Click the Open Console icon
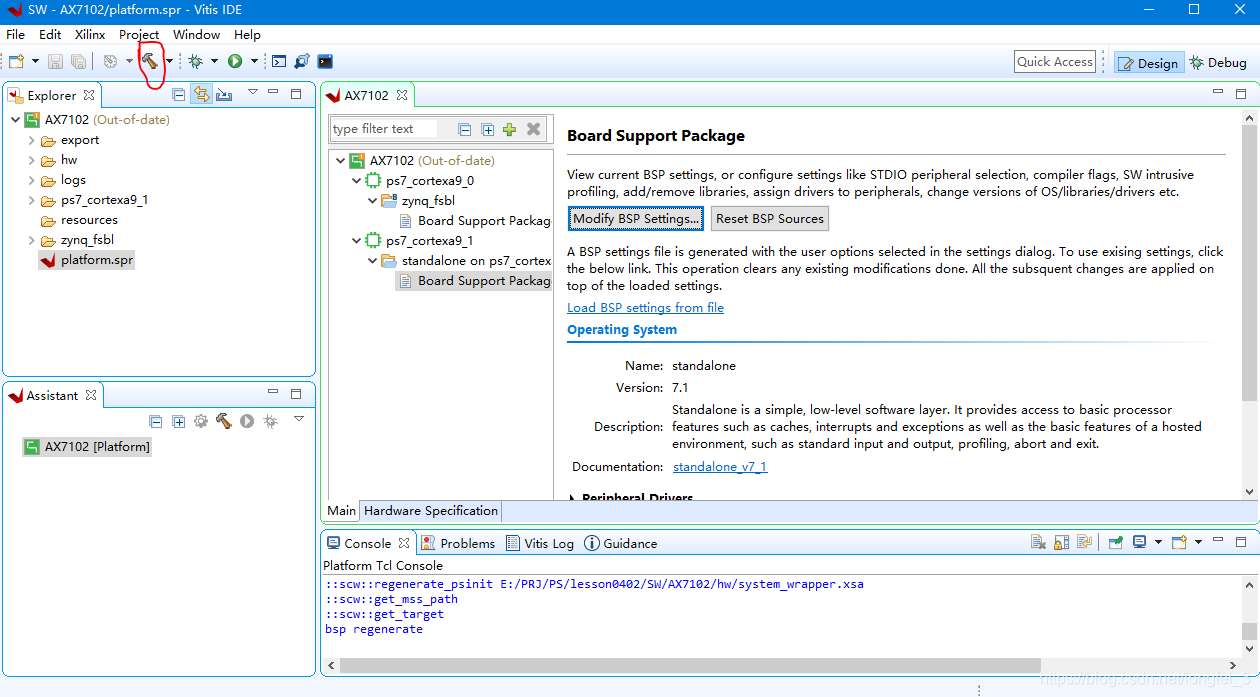The height and width of the screenshot is (697, 1260). tap(1180, 542)
